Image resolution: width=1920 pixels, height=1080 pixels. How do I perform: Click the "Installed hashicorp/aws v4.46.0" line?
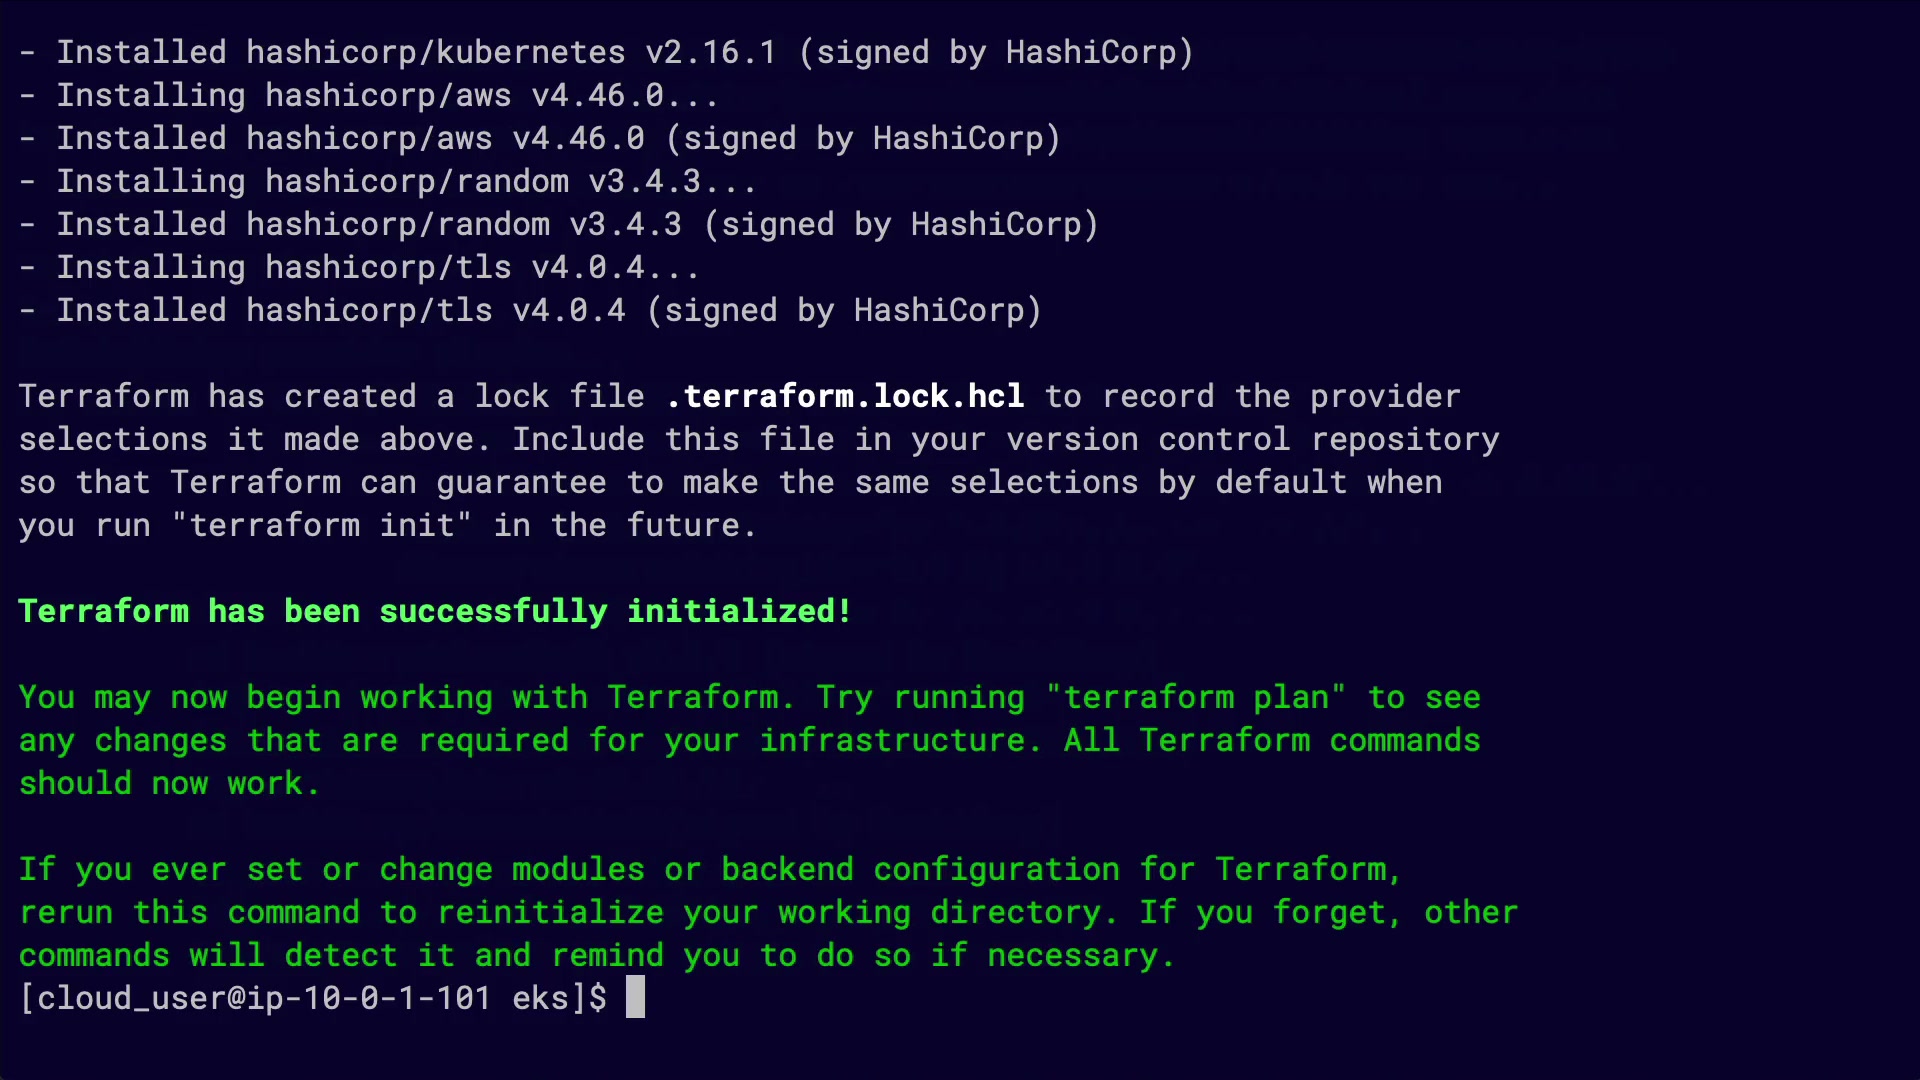[350, 139]
